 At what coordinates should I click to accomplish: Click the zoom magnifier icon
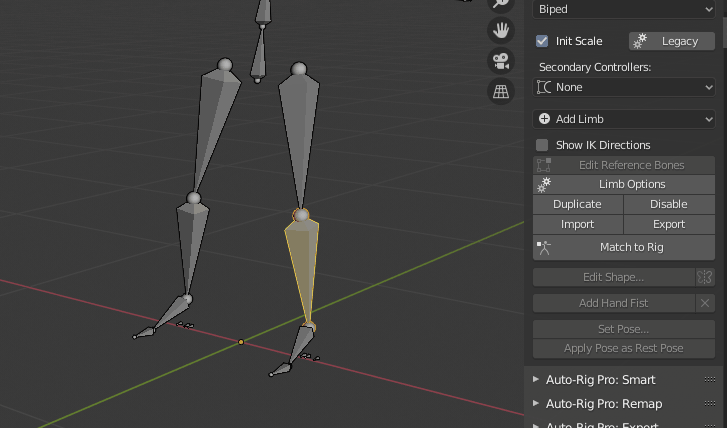[x=501, y=4]
